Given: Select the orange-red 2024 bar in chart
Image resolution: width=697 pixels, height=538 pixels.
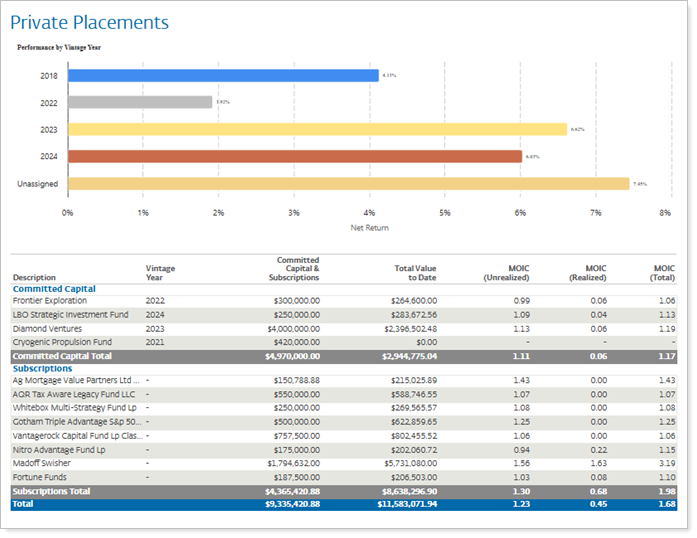Looking at the screenshot, I should coord(295,157).
